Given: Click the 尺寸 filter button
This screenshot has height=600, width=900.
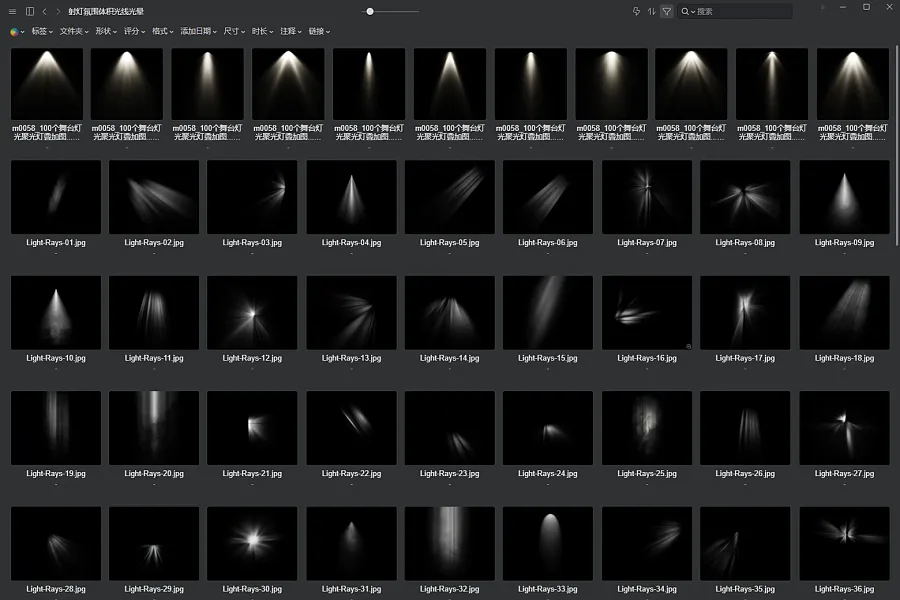Looking at the screenshot, I should click(x=234, y=32).
